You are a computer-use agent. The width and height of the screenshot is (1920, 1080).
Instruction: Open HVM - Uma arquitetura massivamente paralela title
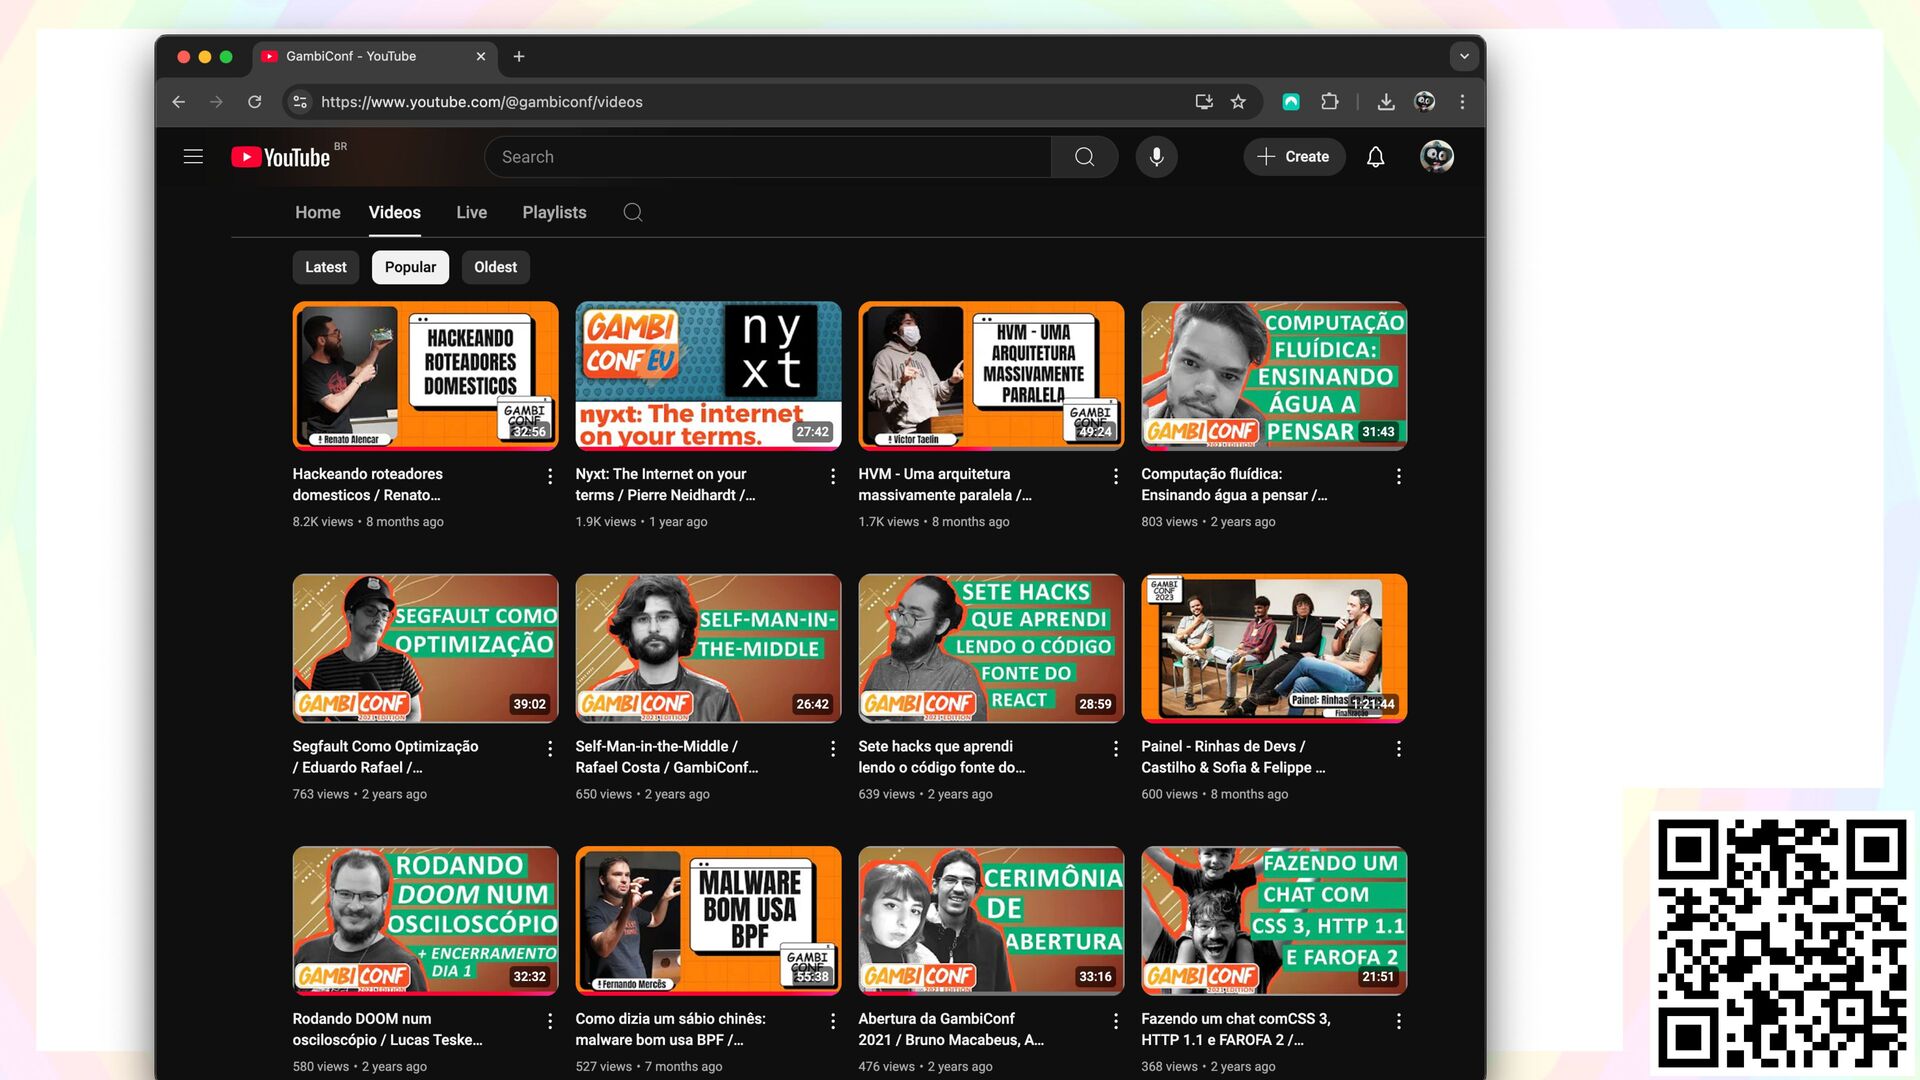pyautogui.click(x=945, y=485)
